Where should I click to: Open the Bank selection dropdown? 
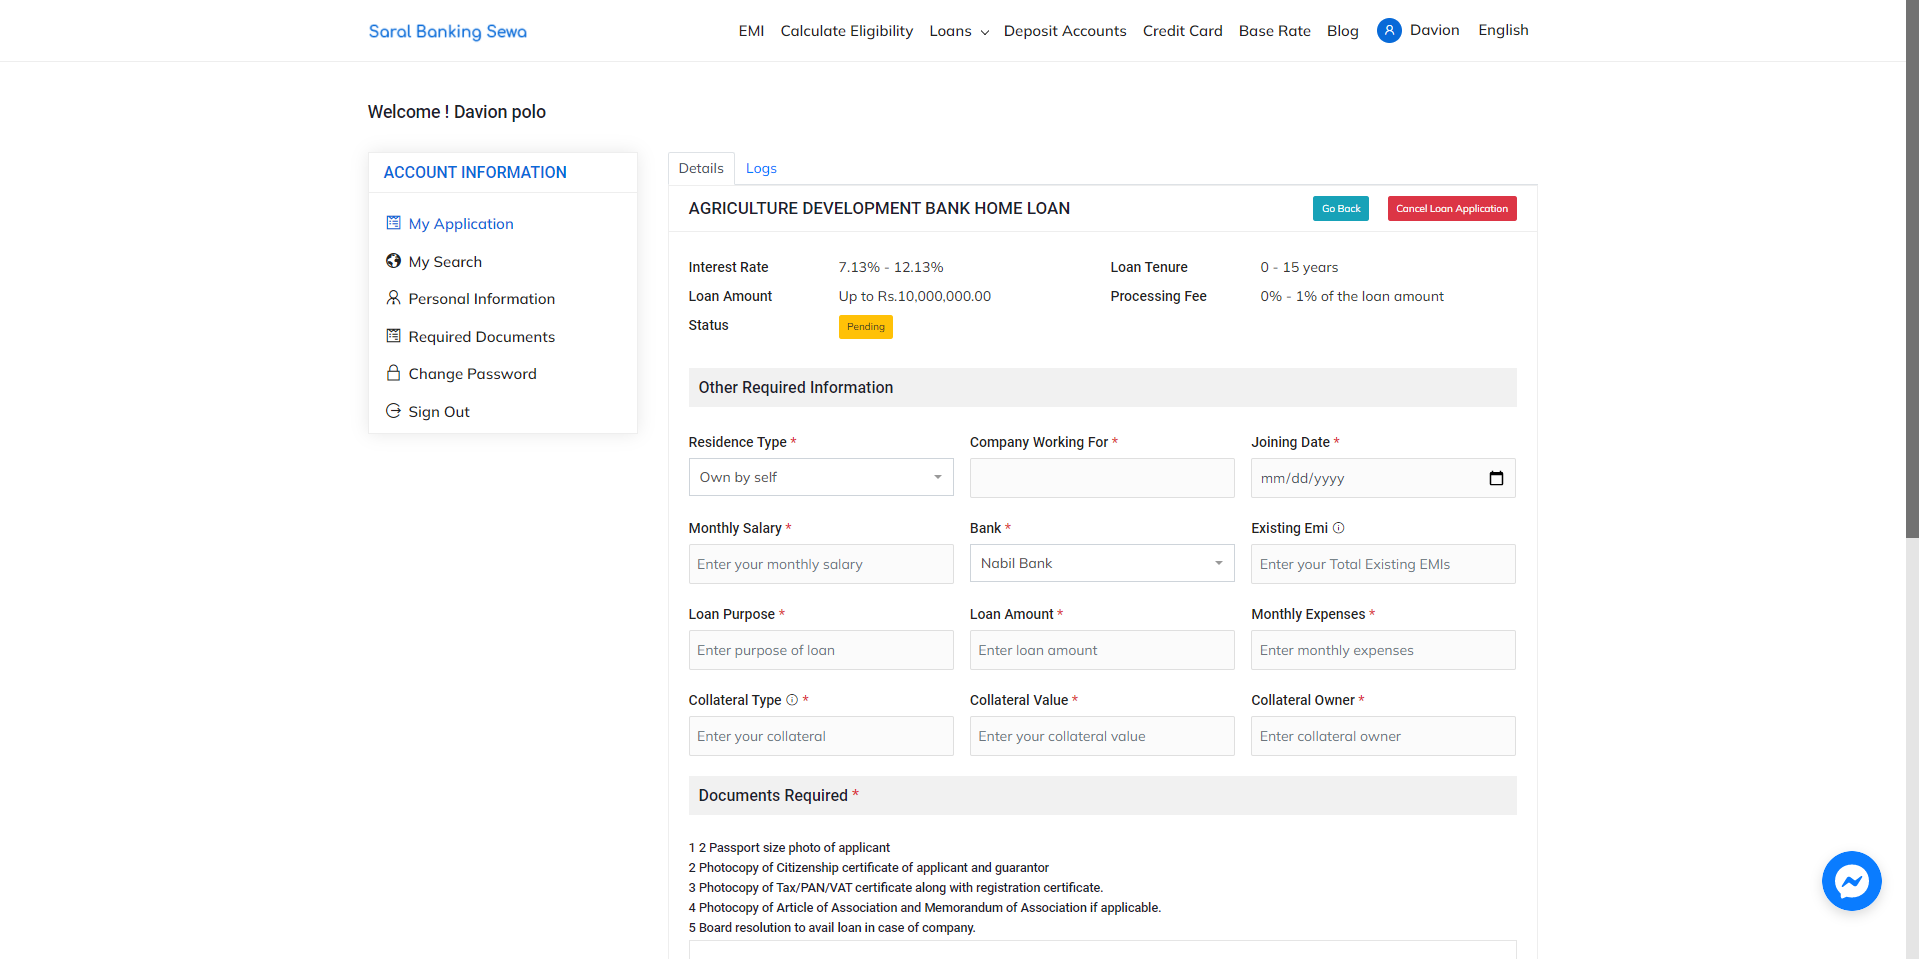point(1102,563)
